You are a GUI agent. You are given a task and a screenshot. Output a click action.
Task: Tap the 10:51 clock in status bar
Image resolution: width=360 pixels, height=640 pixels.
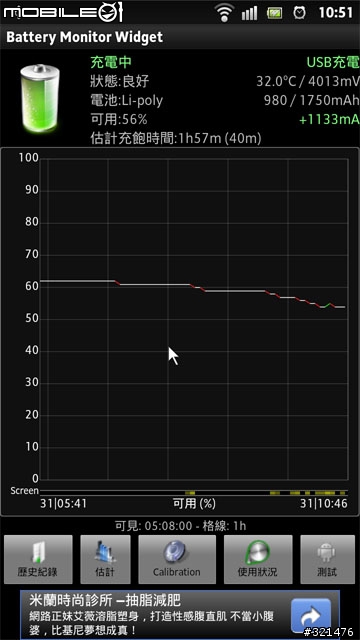pos(336,13)
